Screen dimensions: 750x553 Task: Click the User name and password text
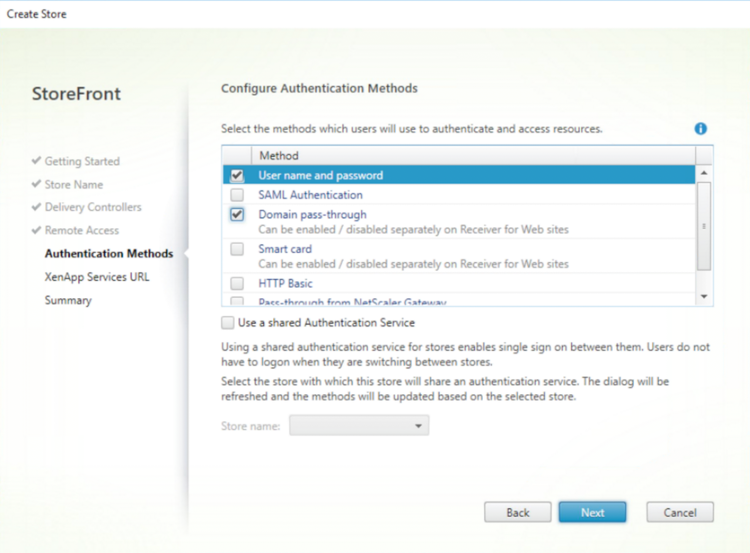coord(320,176)
